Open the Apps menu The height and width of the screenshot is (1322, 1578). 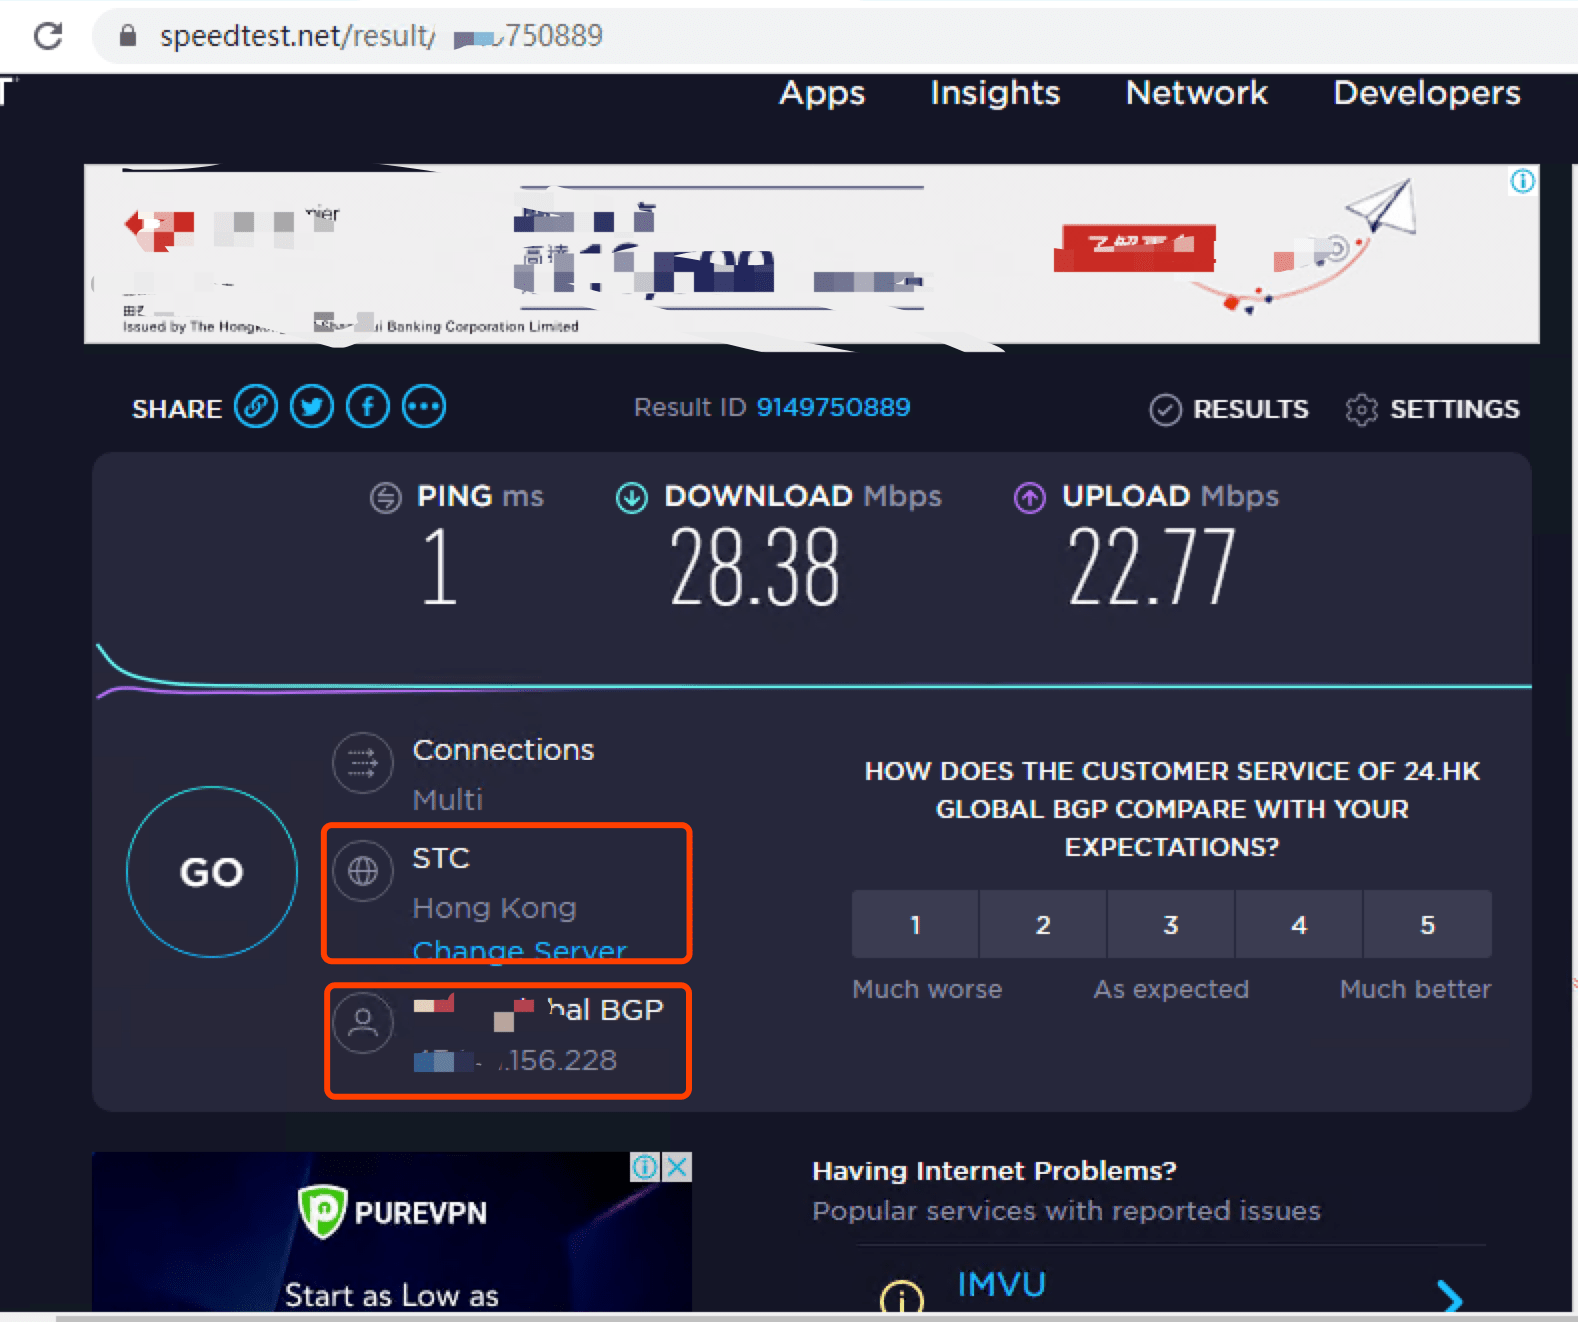[822, 92]
